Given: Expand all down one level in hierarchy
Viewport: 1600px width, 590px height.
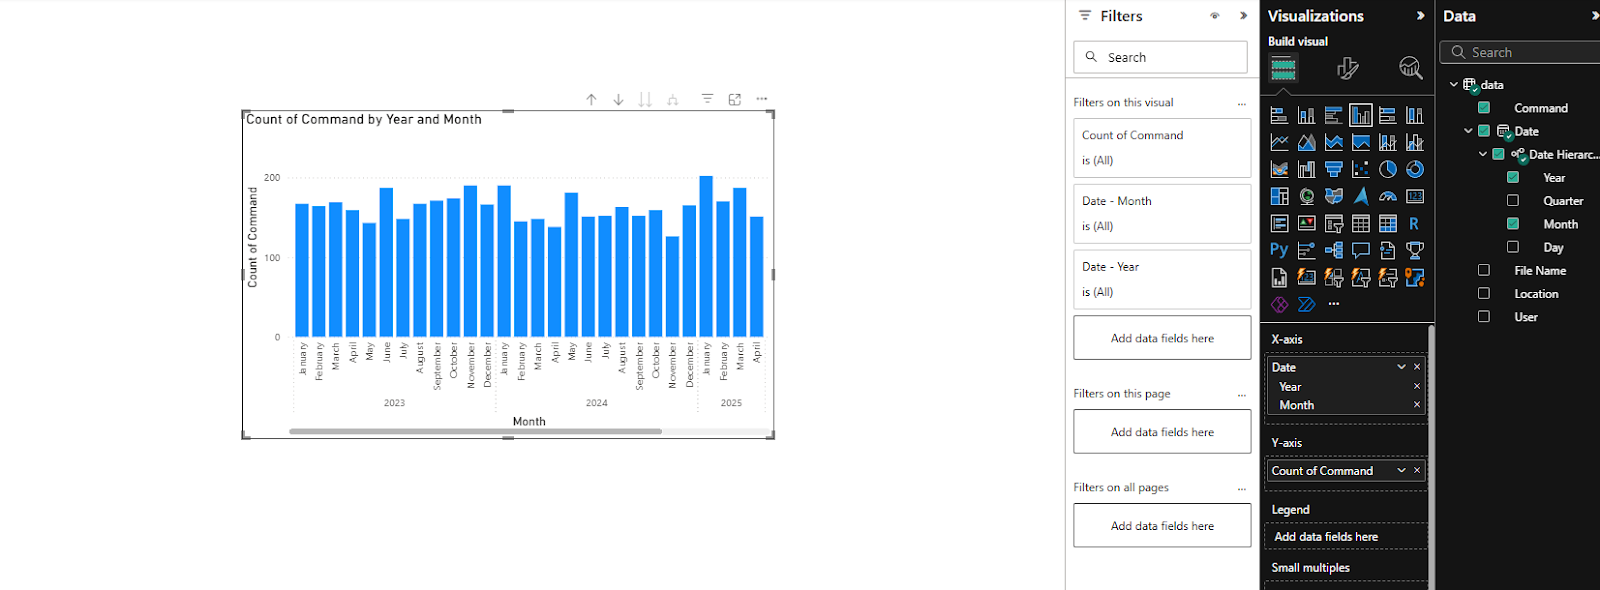Looking at the screenshot, I should click(x=673, y=99).
